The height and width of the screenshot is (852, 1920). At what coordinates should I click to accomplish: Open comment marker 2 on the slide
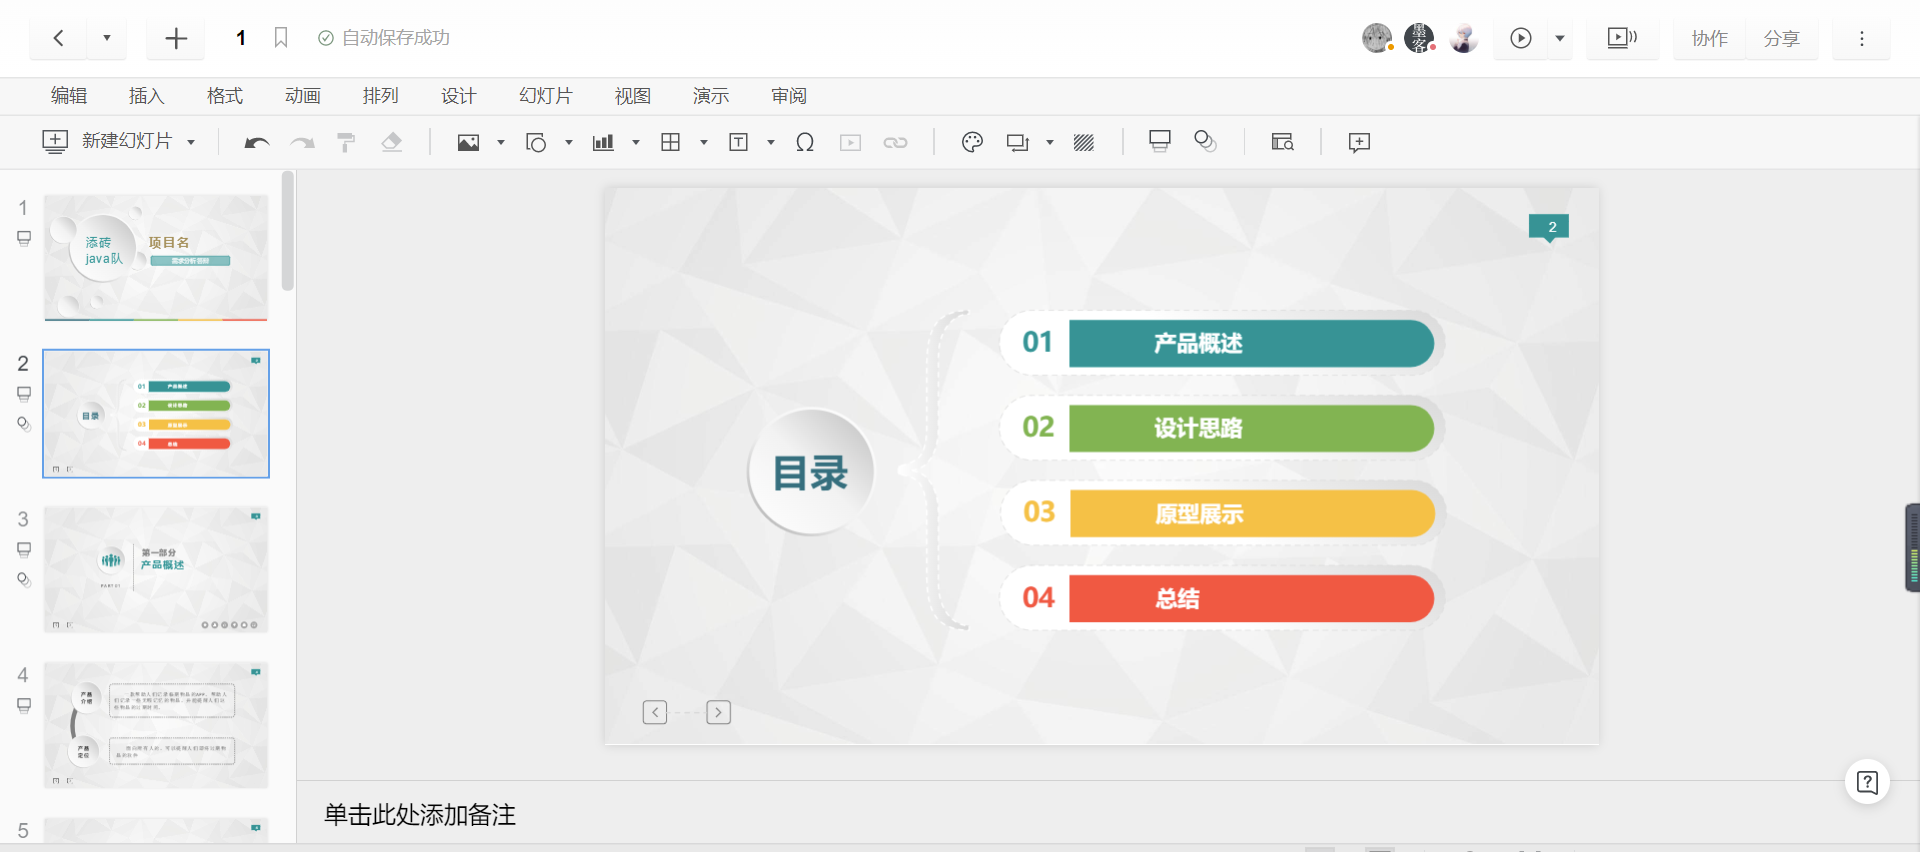pyautogui.click(x=1549, y=228)
